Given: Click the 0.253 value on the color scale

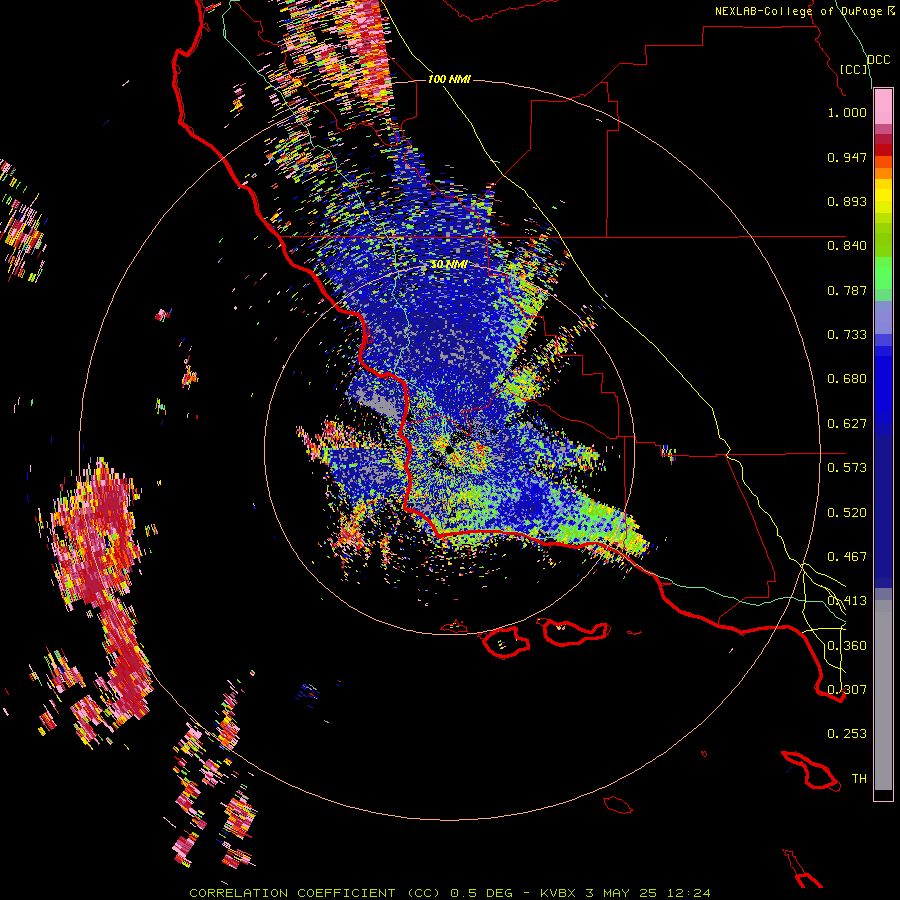Looking at the screenshot, I should (x=847, y=734).
